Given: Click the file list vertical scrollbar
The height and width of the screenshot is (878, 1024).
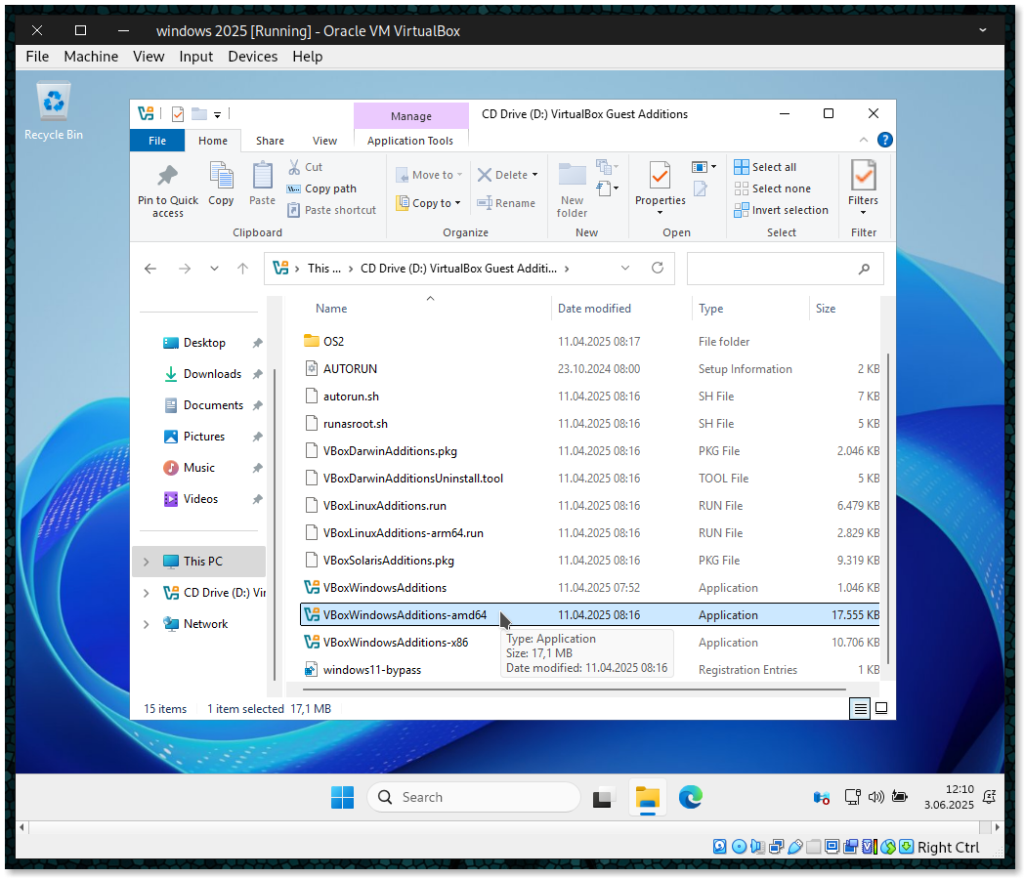Looking at the screenshot, I should (888, 507).
